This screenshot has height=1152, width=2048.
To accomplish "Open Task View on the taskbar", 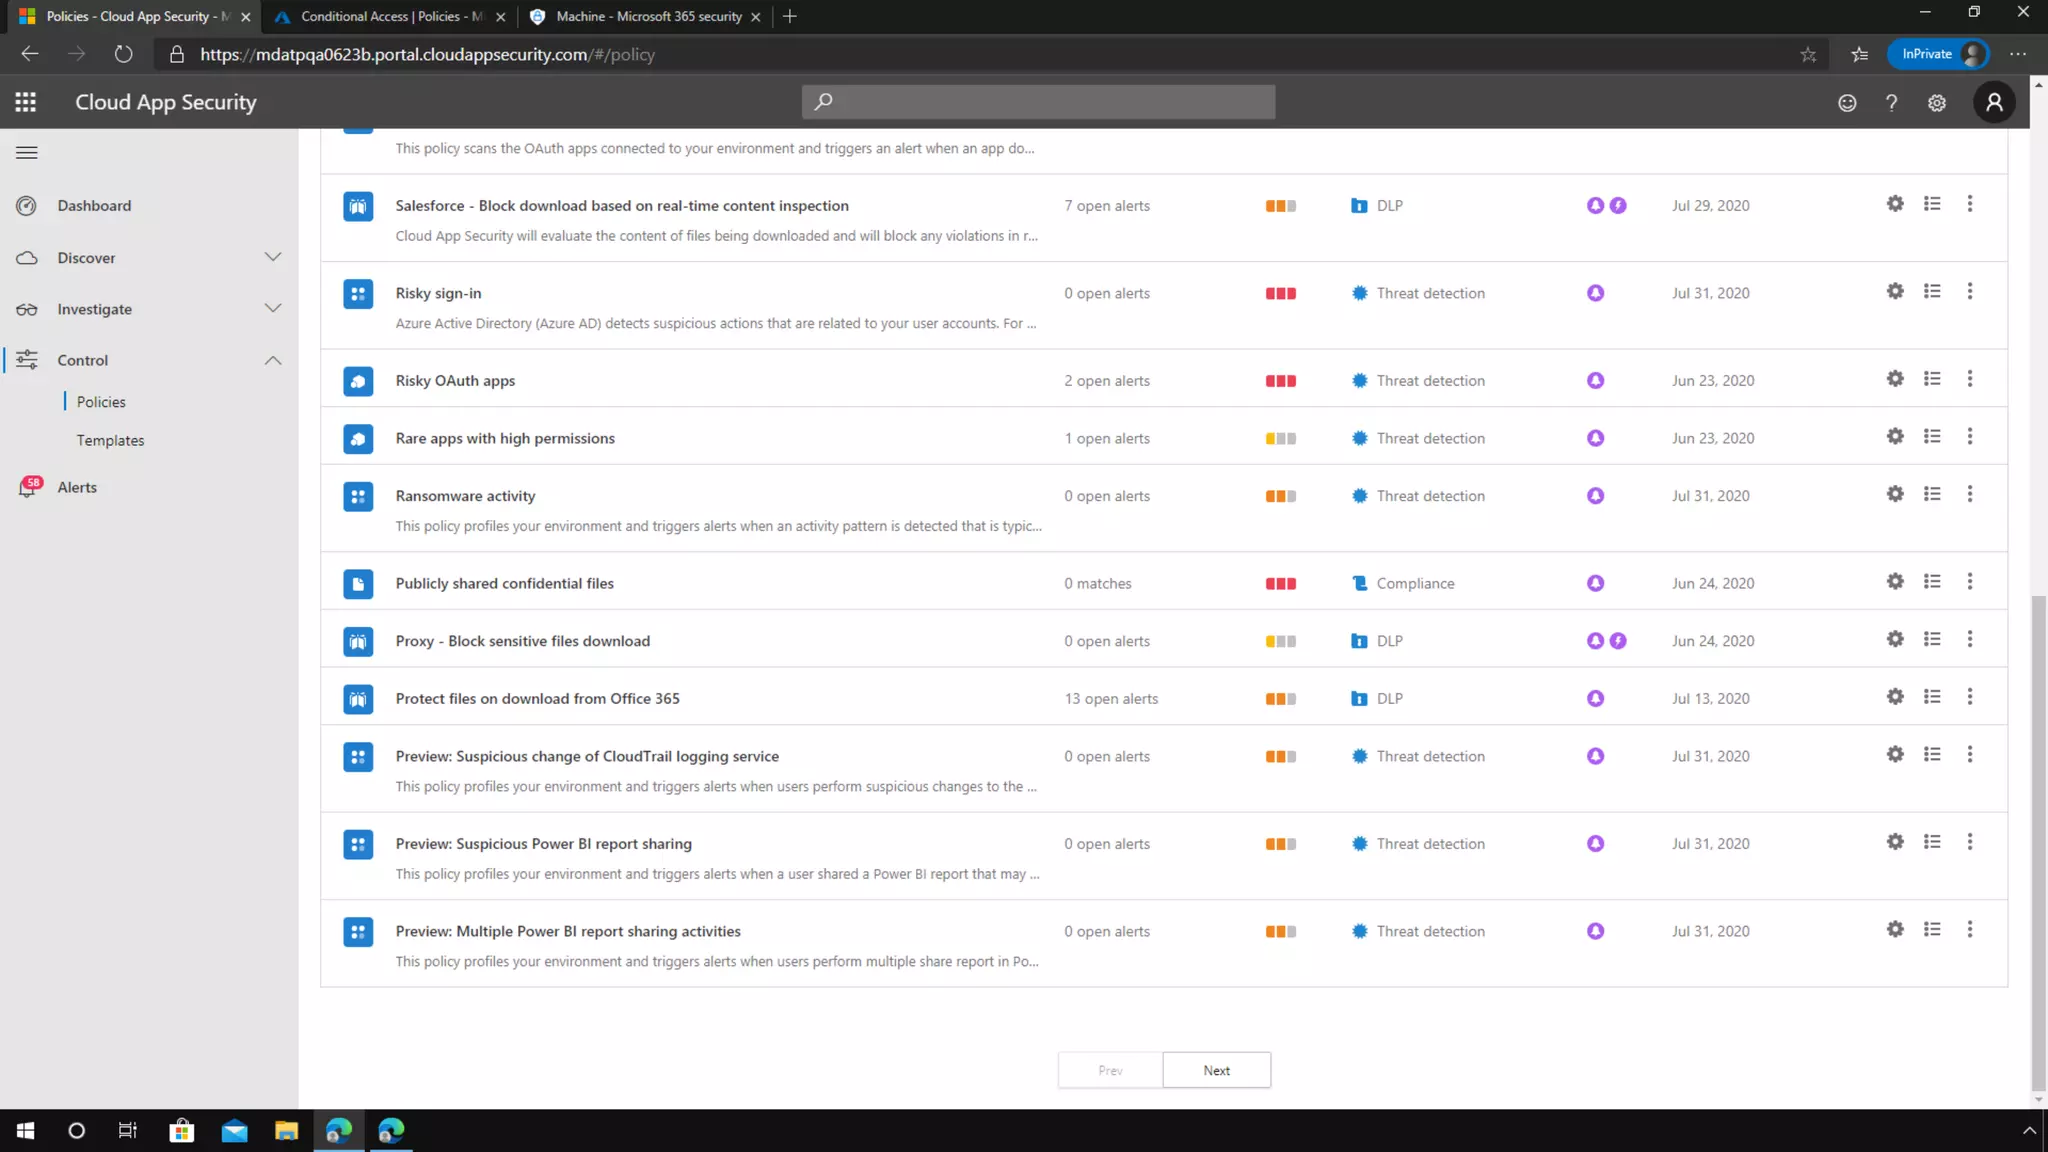I will 128,1130.
